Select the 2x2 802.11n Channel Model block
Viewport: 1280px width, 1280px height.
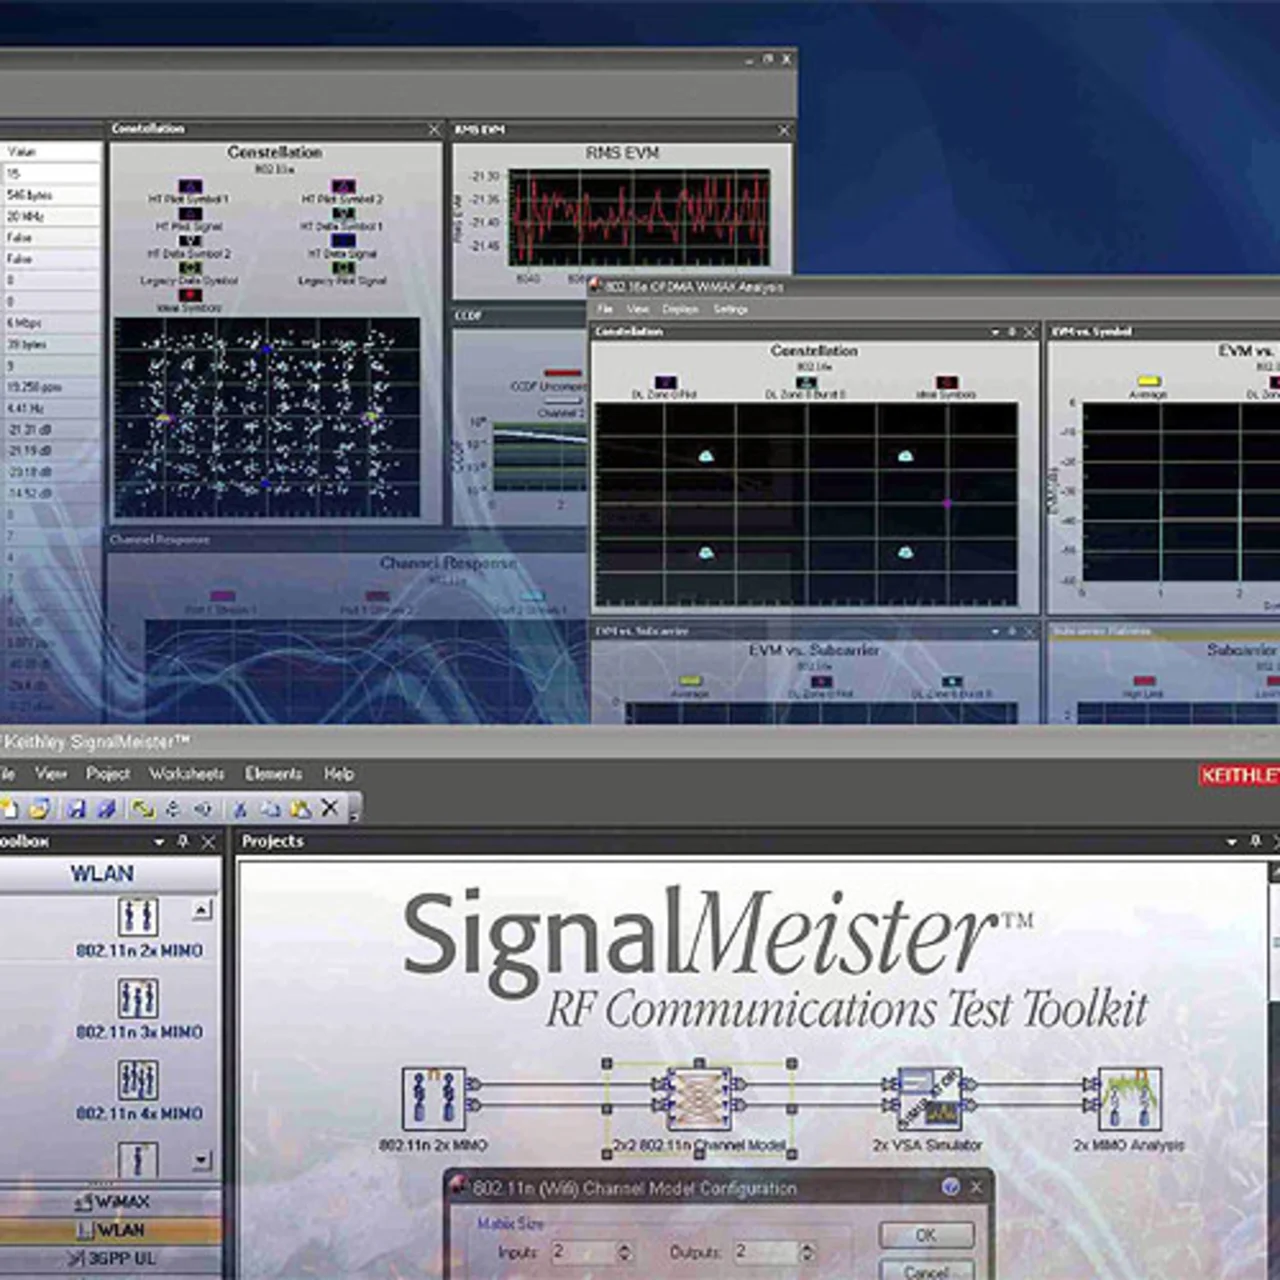click(699, 1100)
